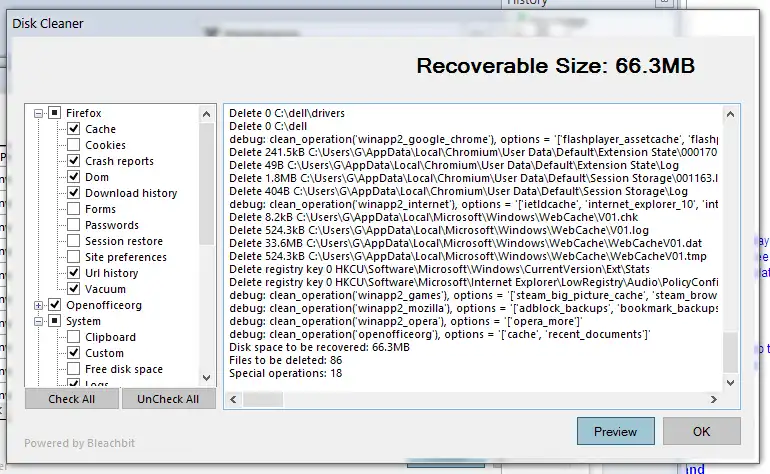Viewport: 770px width, 474px height.
Task: Click the log panel vertical scrollbar thumb
Action: coord(730,352)
